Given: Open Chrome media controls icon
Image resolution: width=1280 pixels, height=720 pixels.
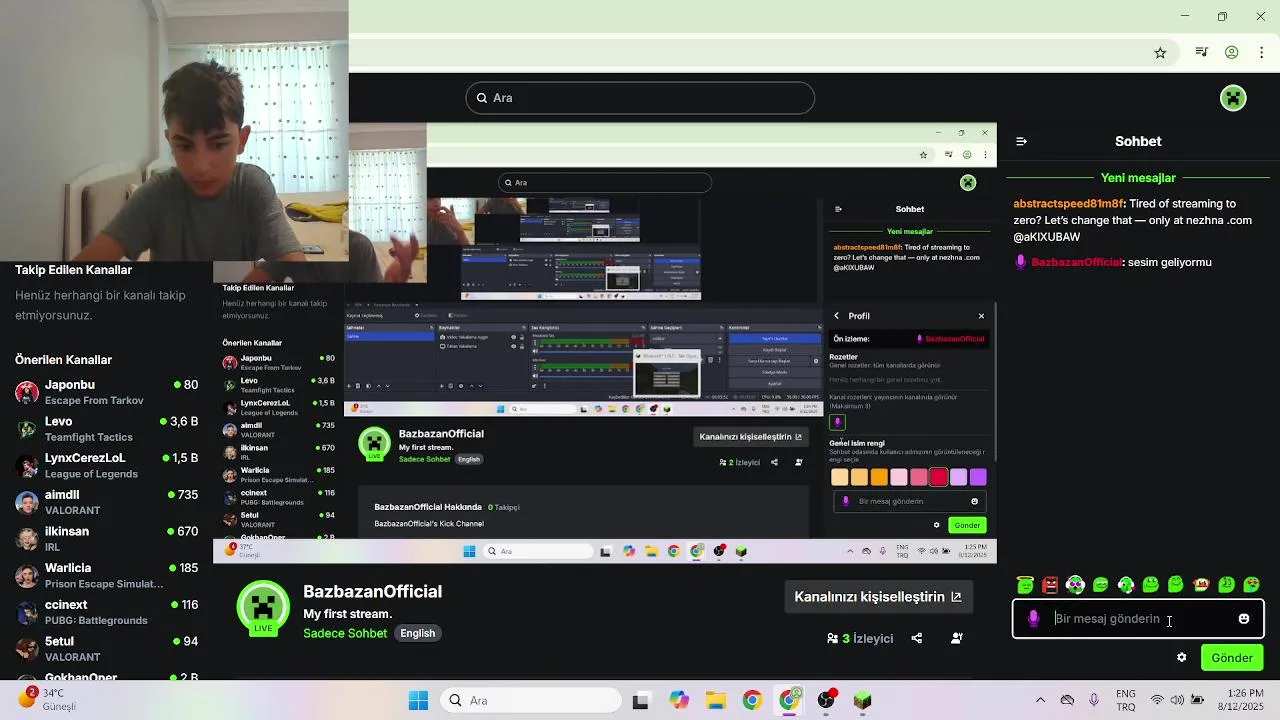Looking at the screenshot, I should [x=1202, y=53].
